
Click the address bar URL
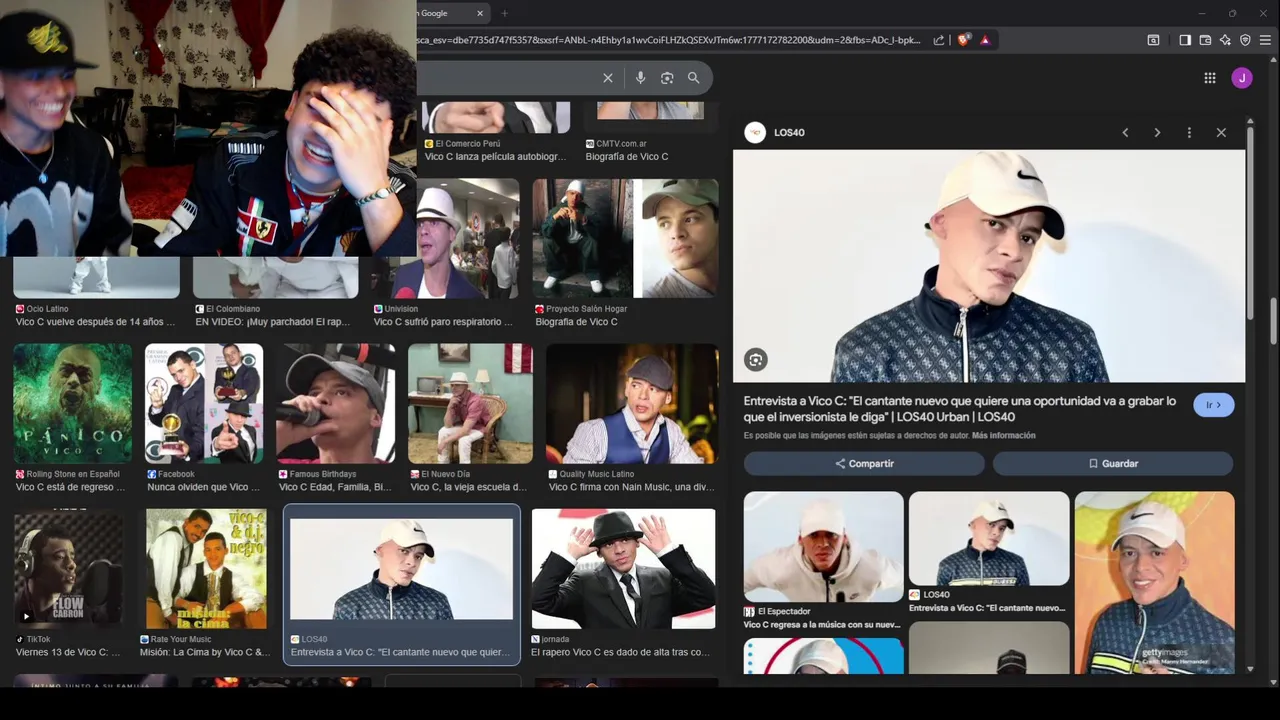670,40
